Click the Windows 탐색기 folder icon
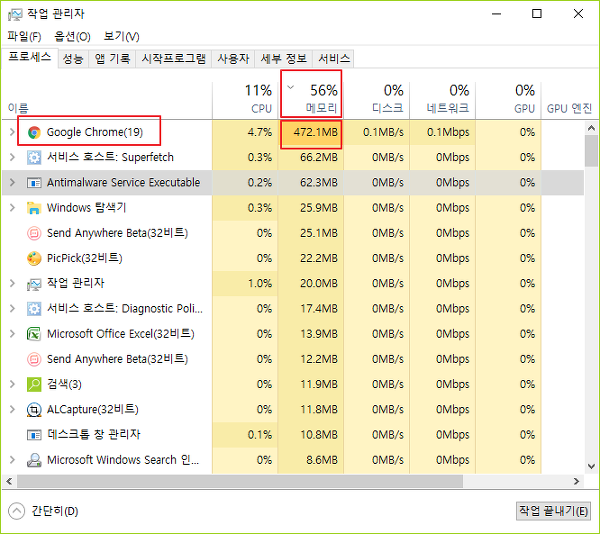Image resolution: width=600 pixels, height=534 pixels. pos(34,208)
